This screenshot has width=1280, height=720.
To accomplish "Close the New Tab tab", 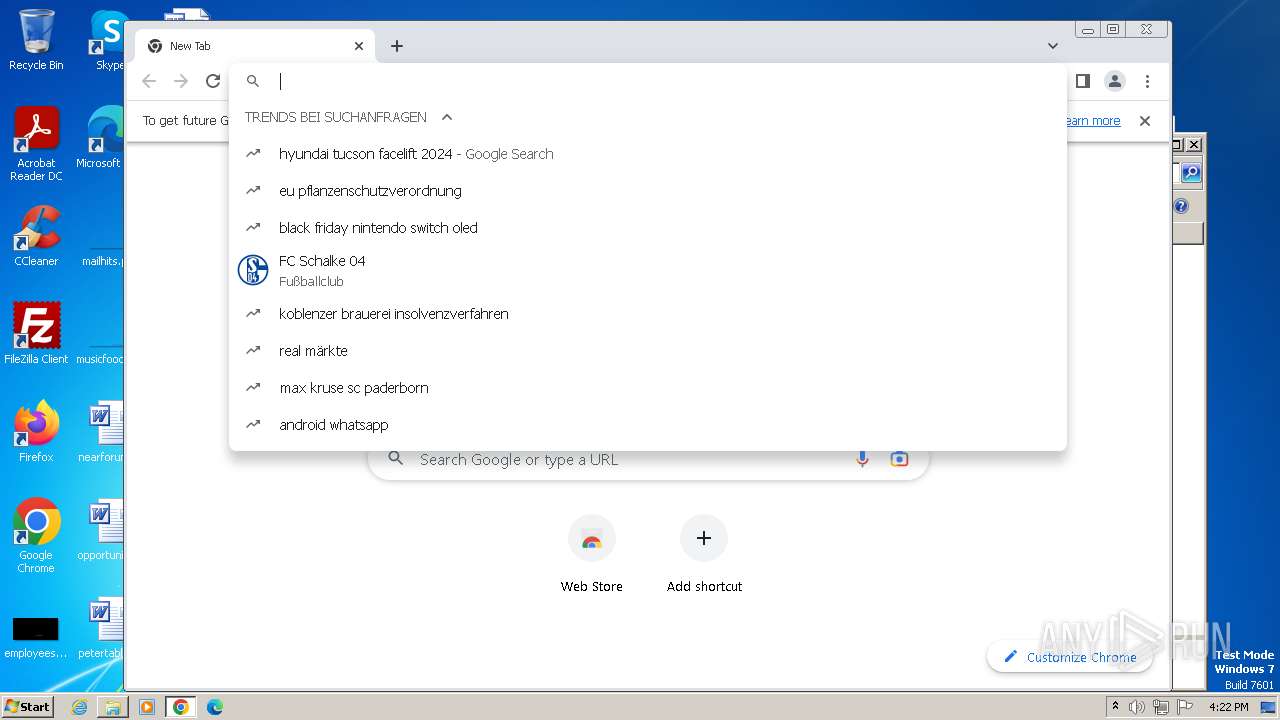I will [359, 46].
